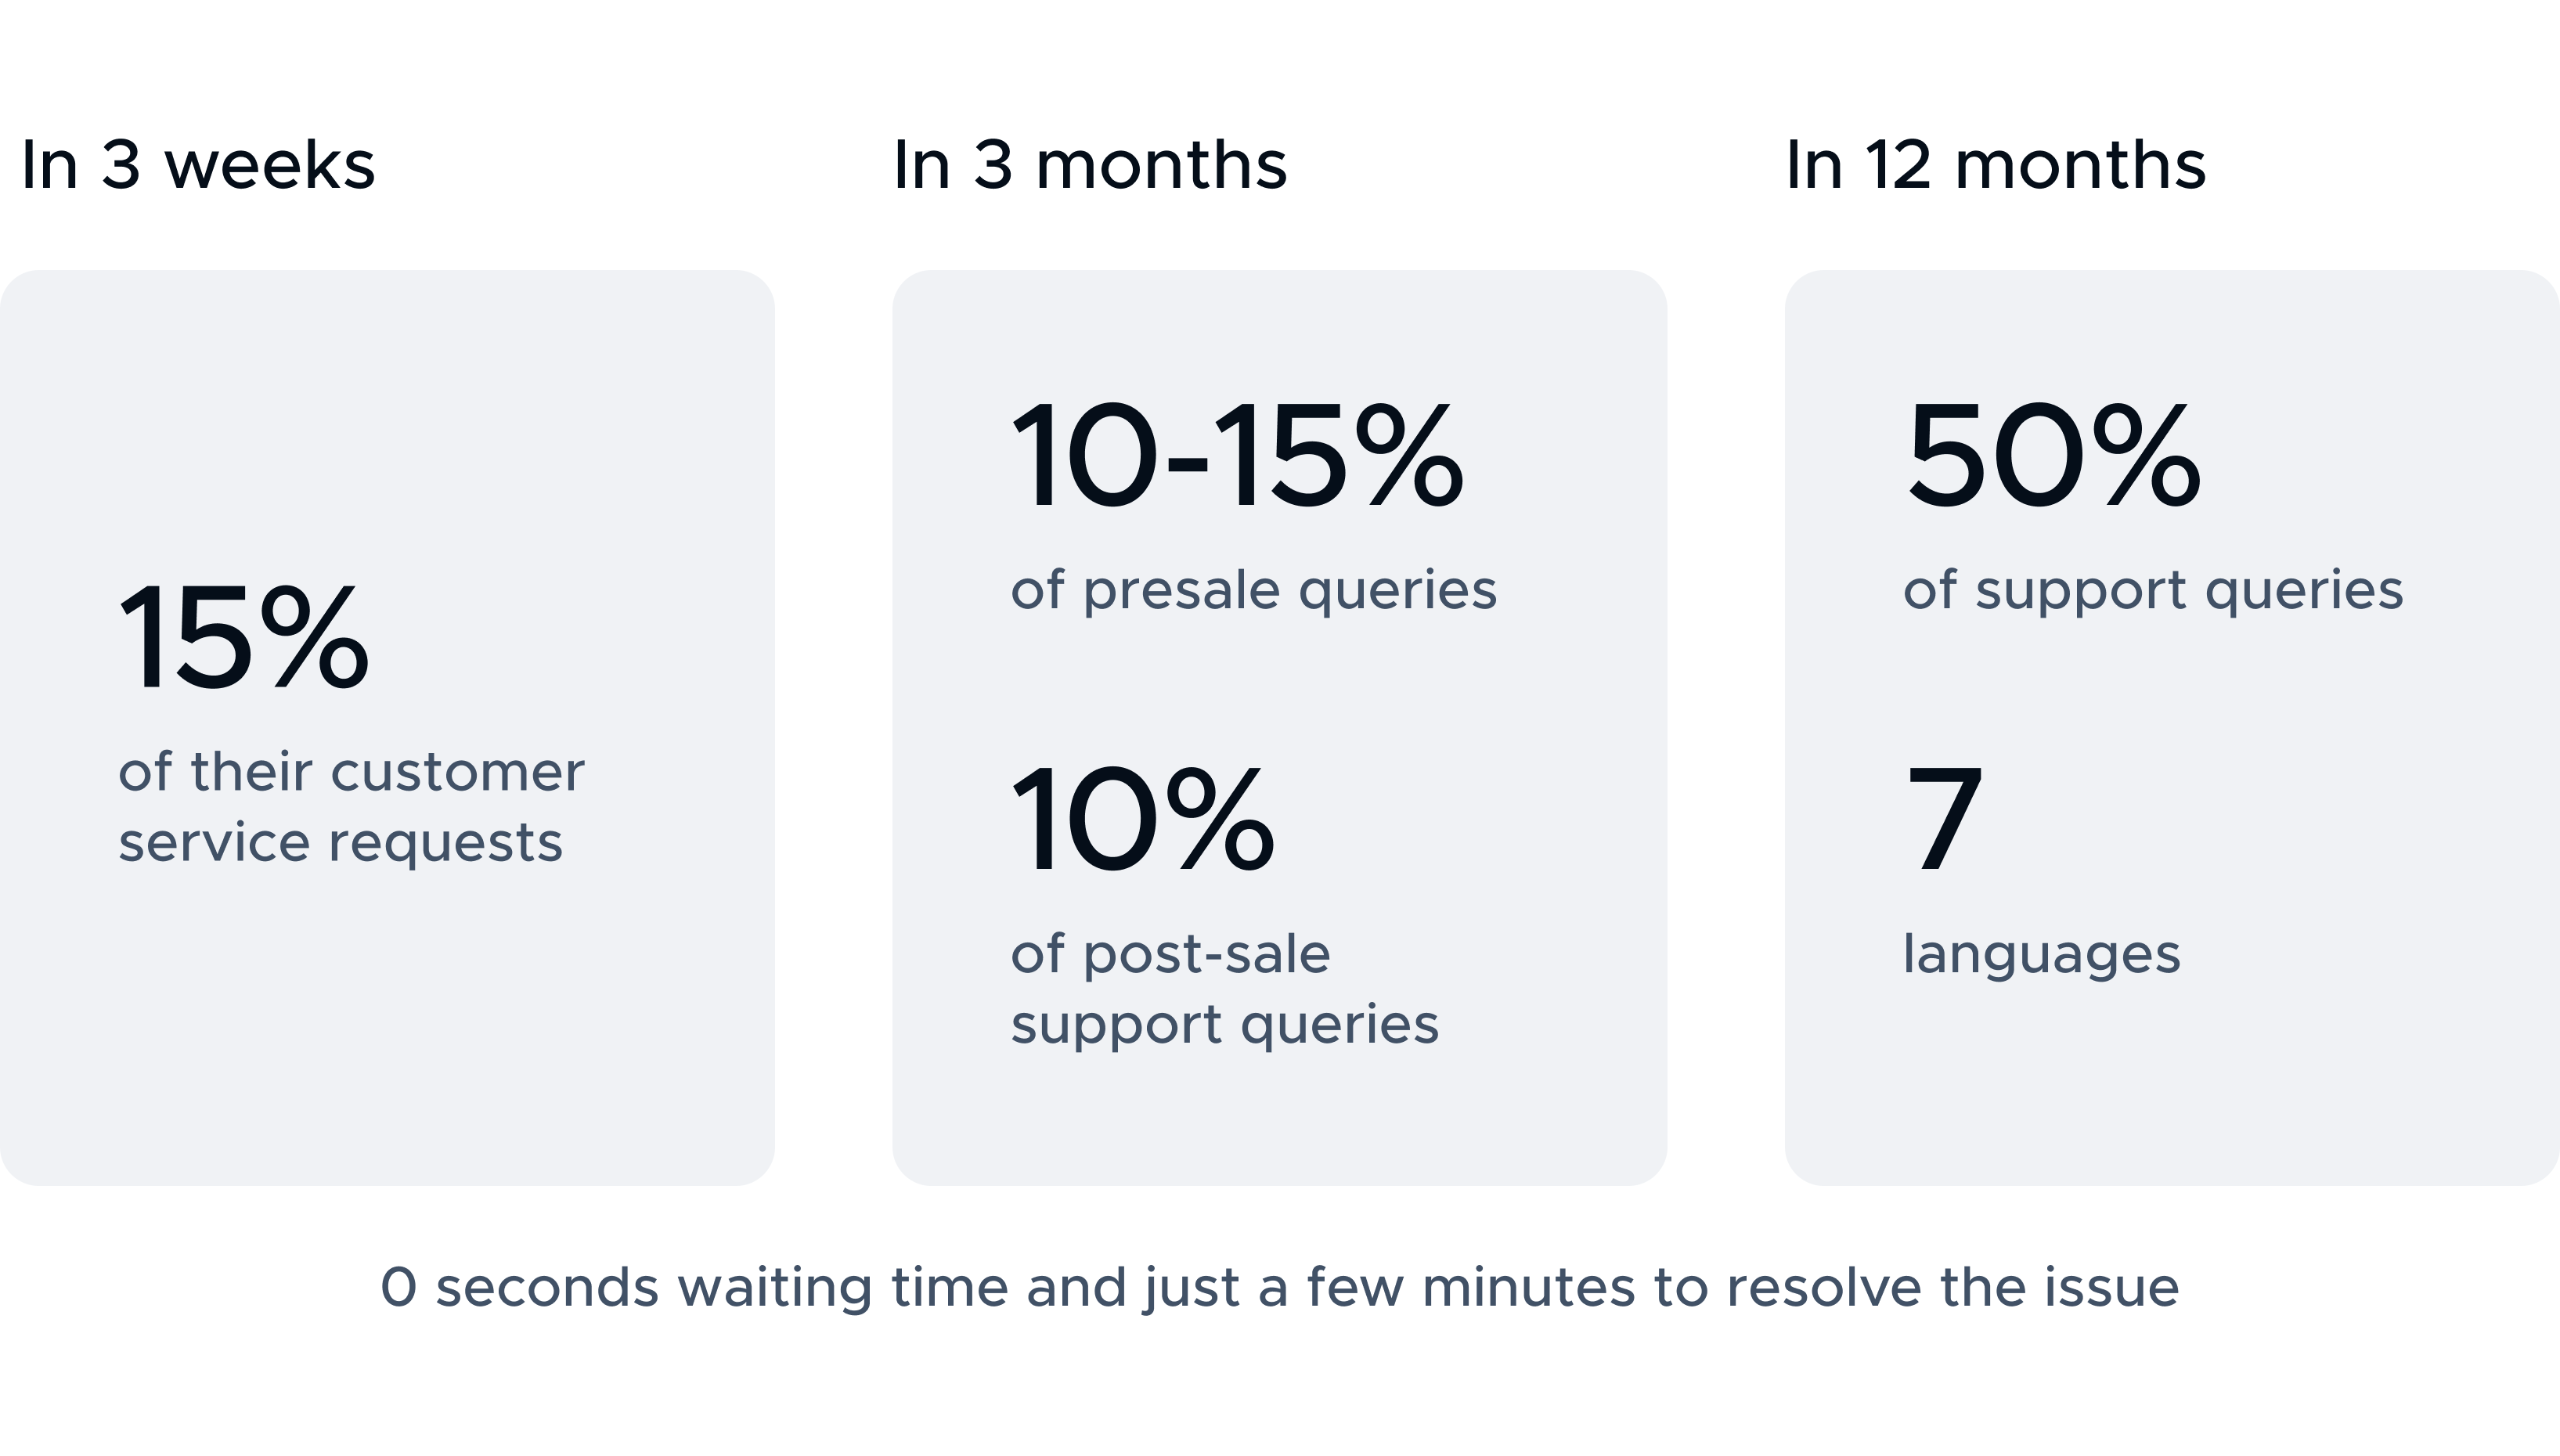This screenshot has height=1456, width=2560.
Task: Click the 'In 3 weeks' heading
Action: click(x=198, y=164)
